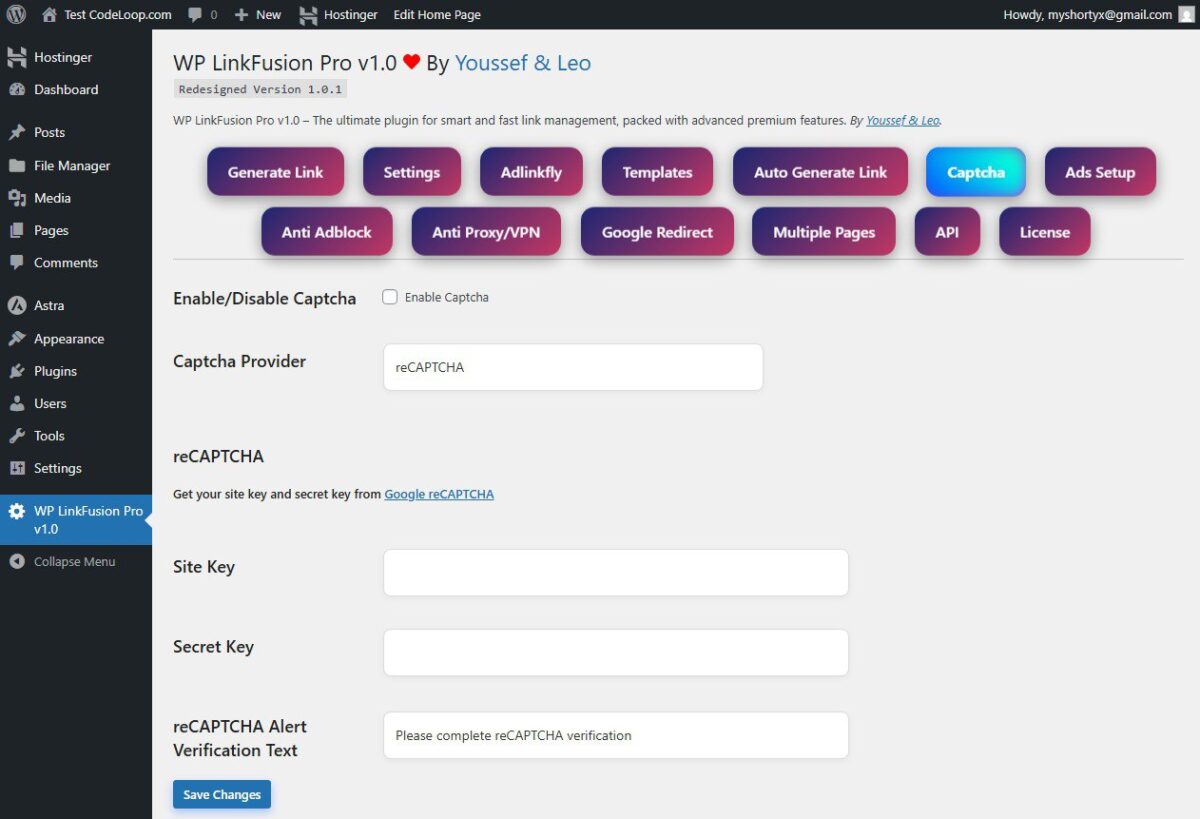
Task: Open the API tab
Action: [947, 232]
